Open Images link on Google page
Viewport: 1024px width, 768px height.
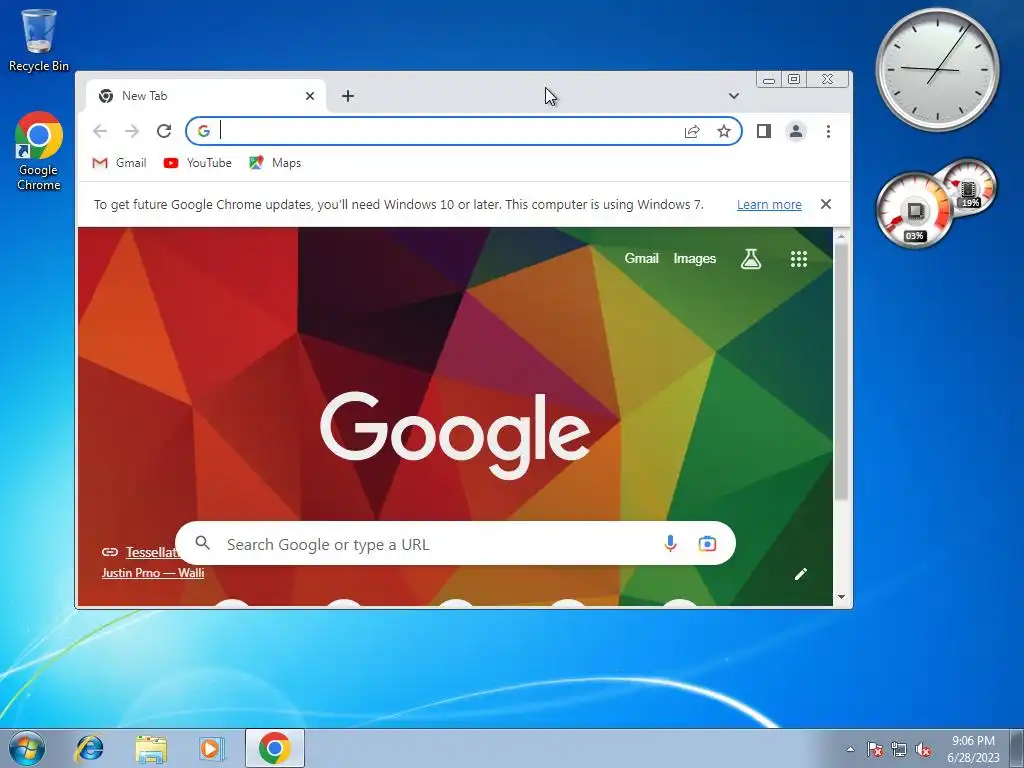[x=694, y=259]
